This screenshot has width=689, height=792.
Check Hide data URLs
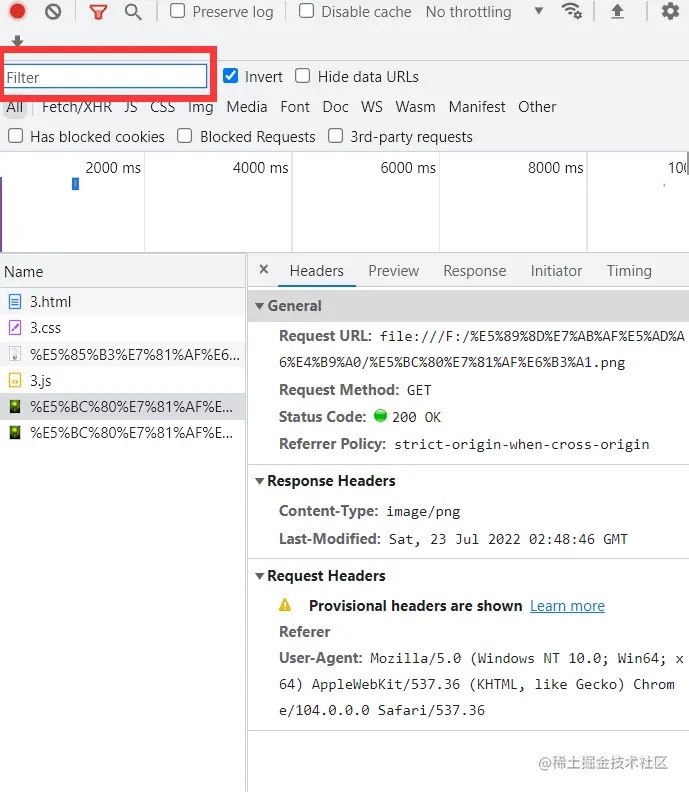pos(303,76)
